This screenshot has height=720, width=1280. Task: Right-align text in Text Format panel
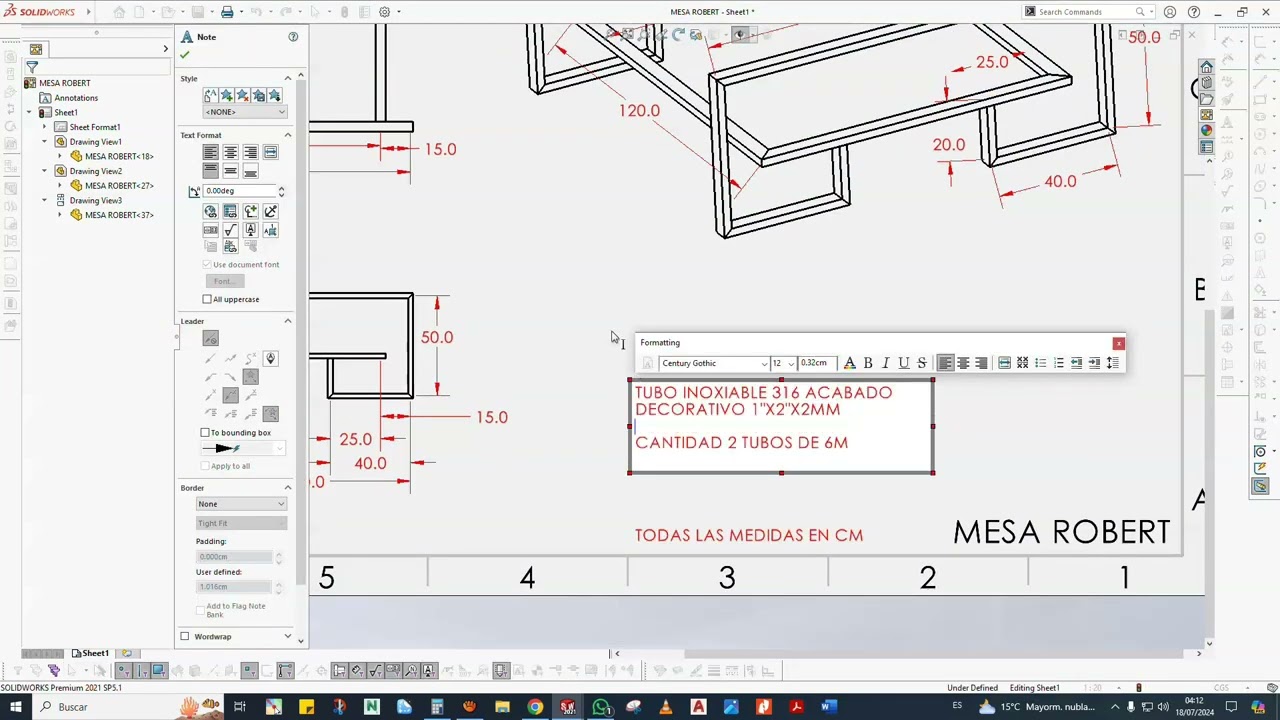coord(251,152)
